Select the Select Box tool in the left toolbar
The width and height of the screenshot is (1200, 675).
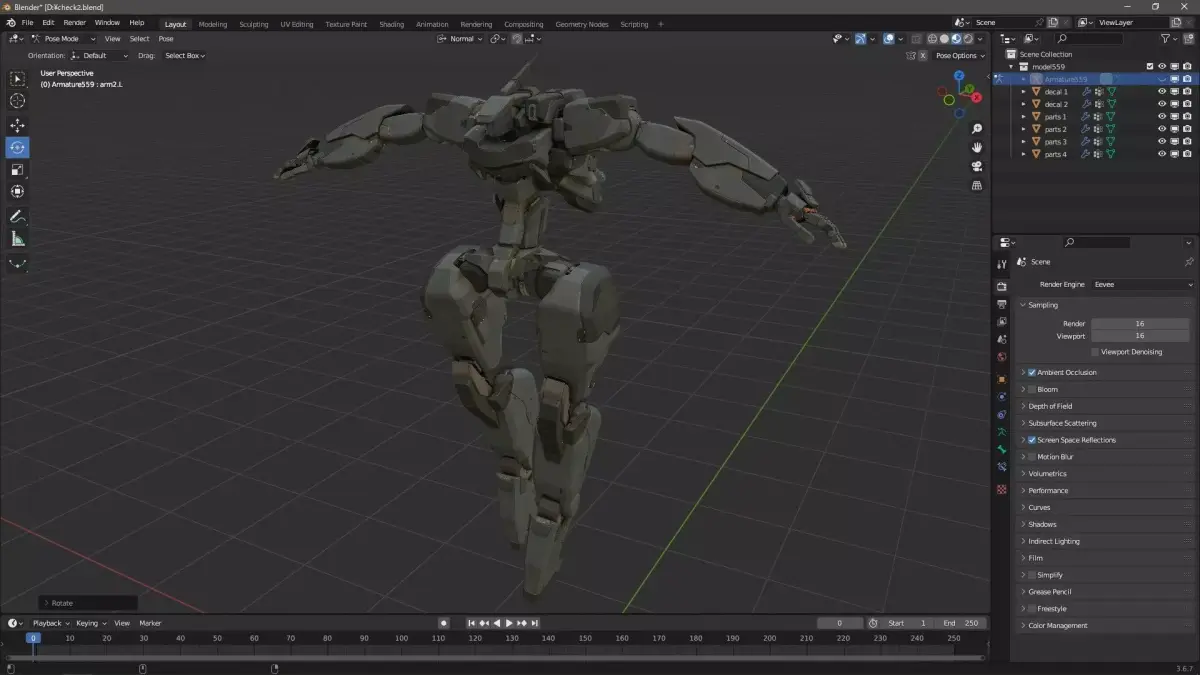tap(18, 78)
